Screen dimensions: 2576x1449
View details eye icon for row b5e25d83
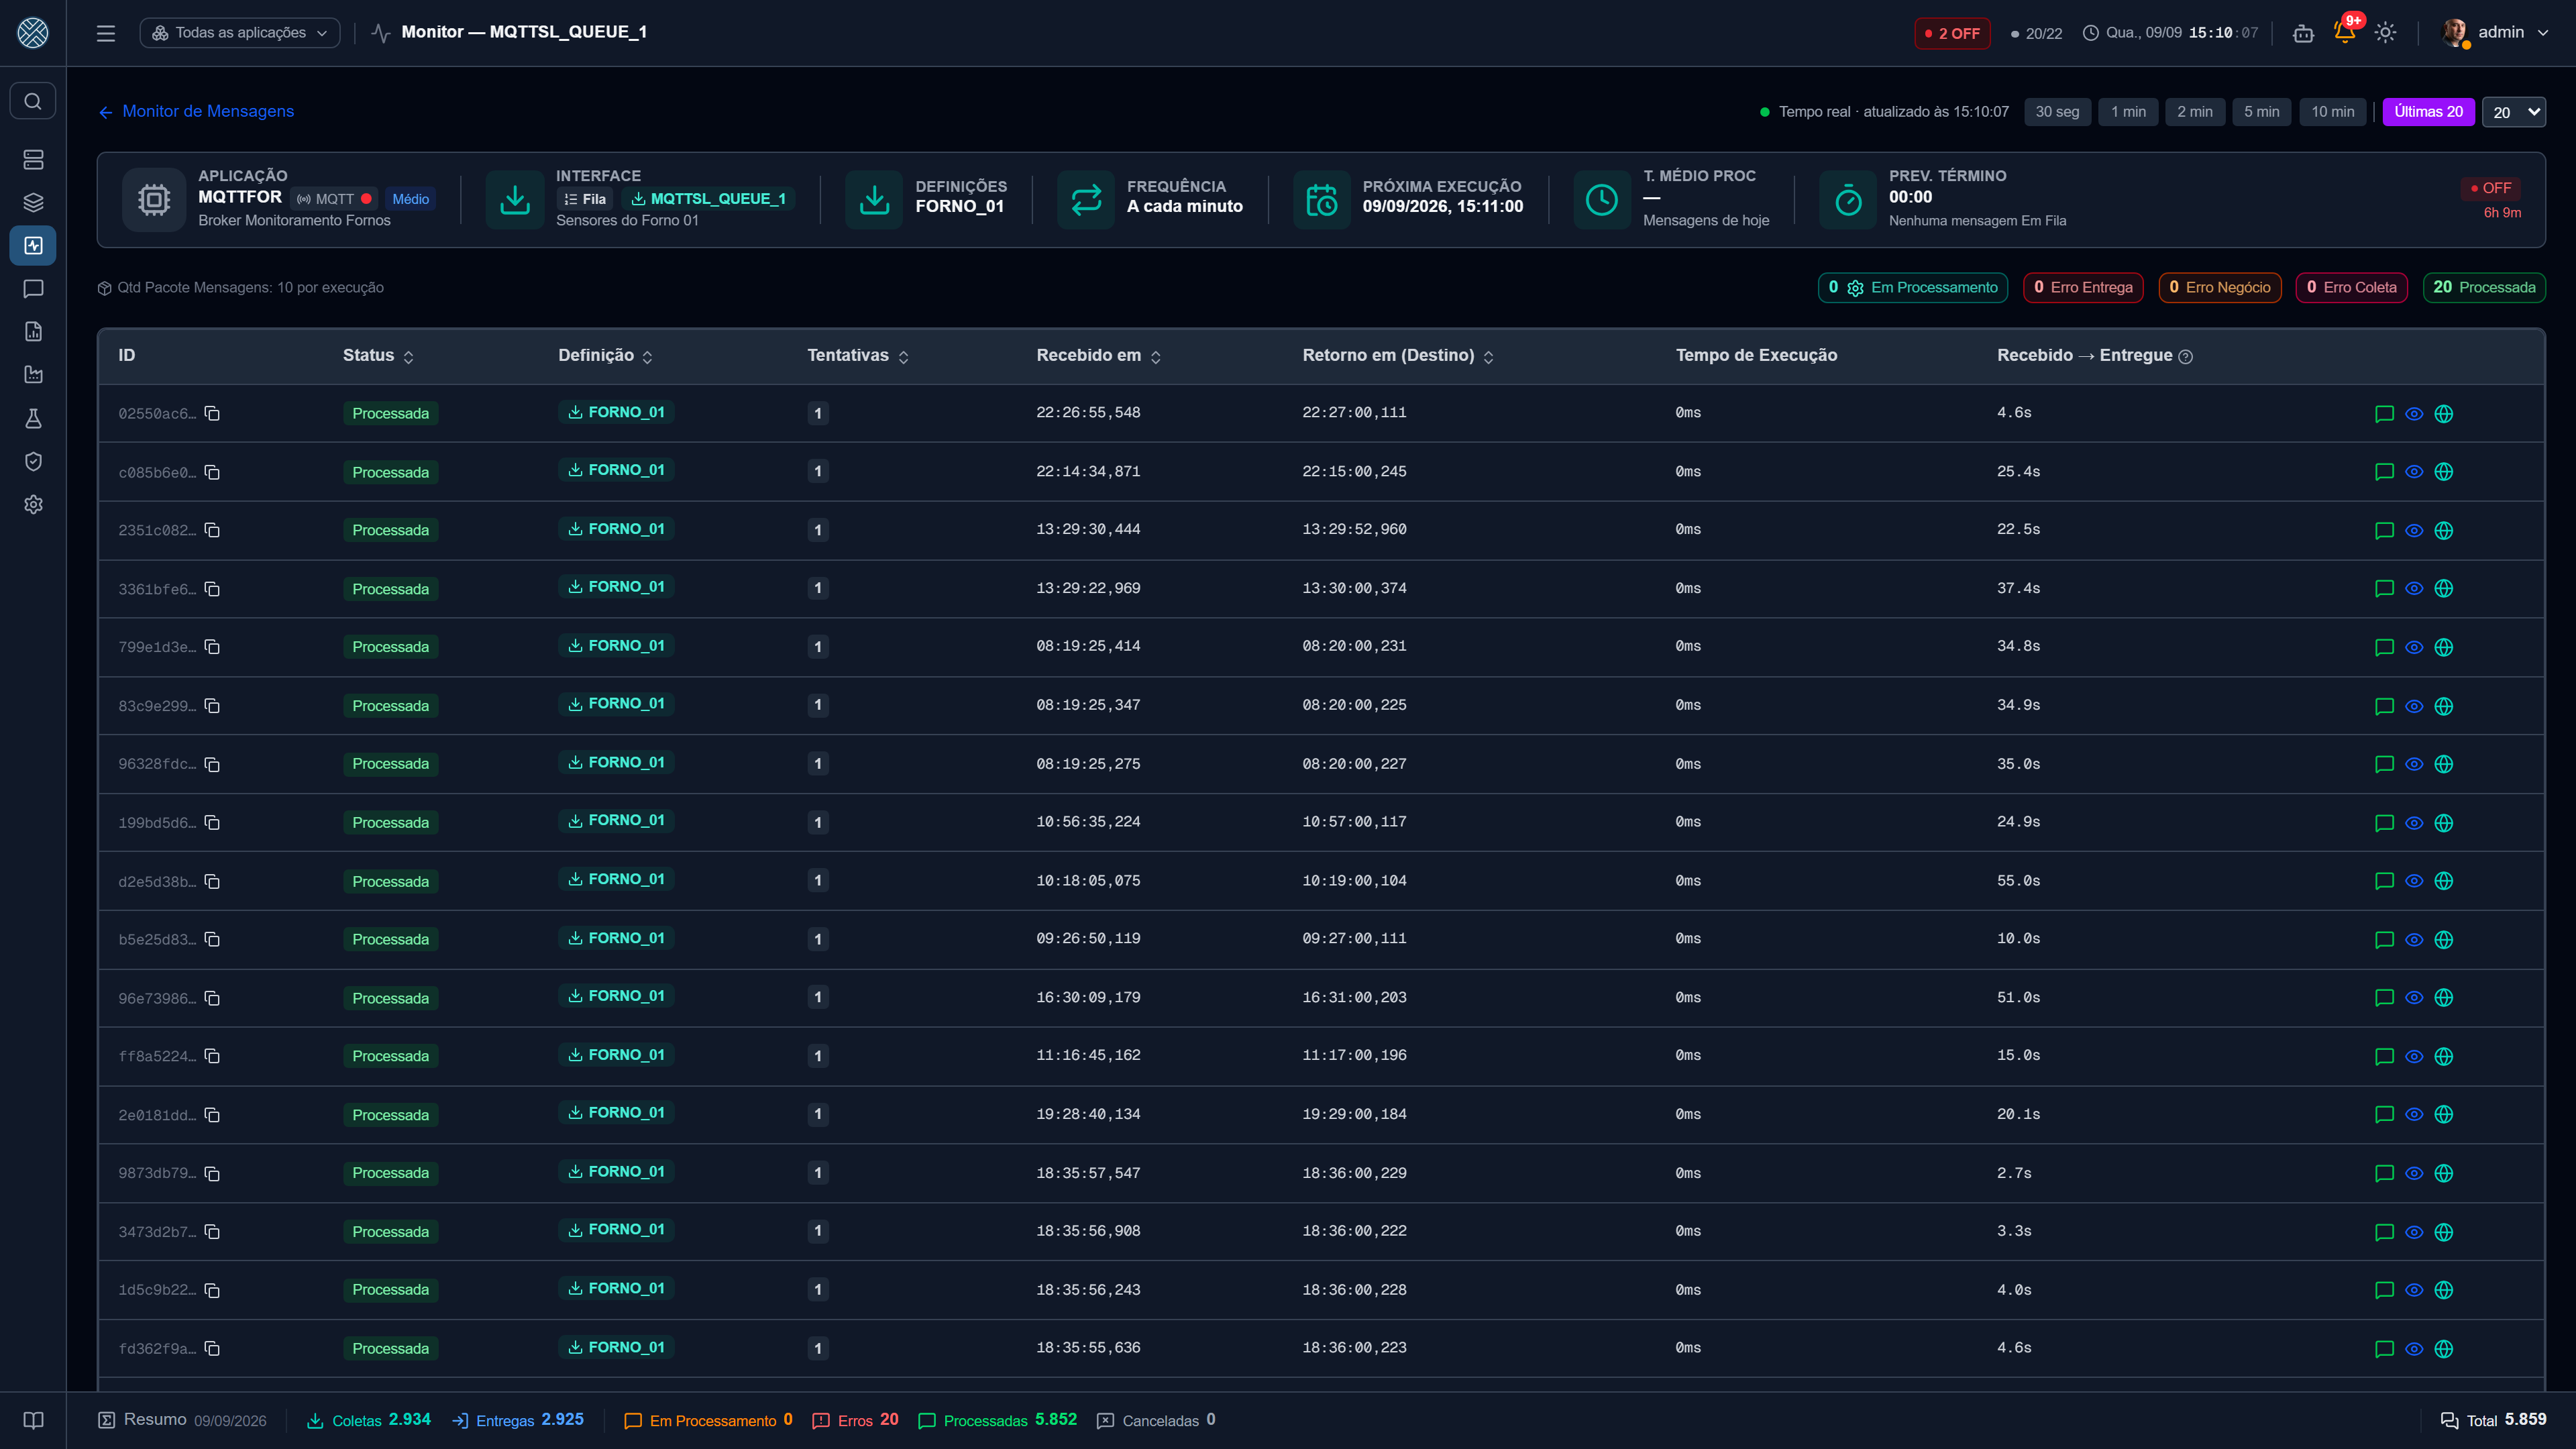pyautogui.click(x=2414, y=940)
